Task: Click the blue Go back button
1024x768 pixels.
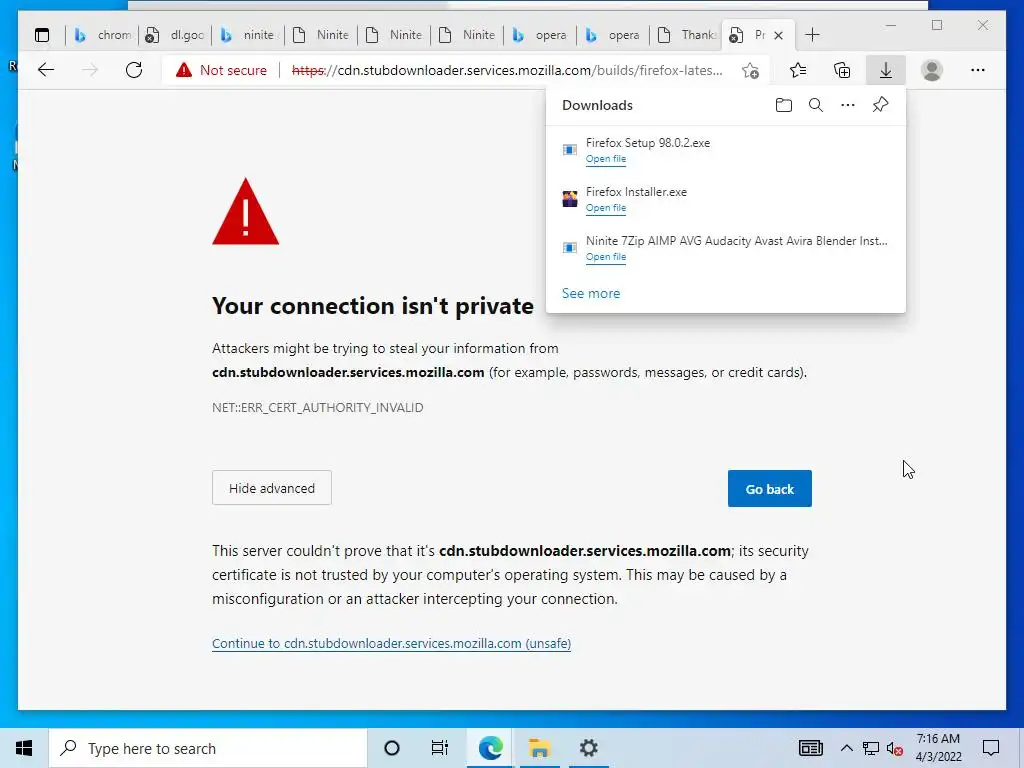Action: tap(769, 488)
